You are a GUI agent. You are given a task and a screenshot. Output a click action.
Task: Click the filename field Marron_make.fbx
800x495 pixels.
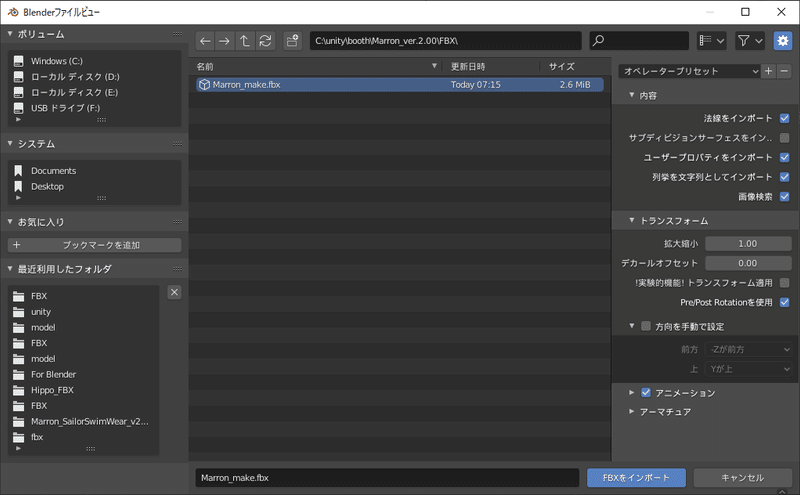(x=387, y=478)
